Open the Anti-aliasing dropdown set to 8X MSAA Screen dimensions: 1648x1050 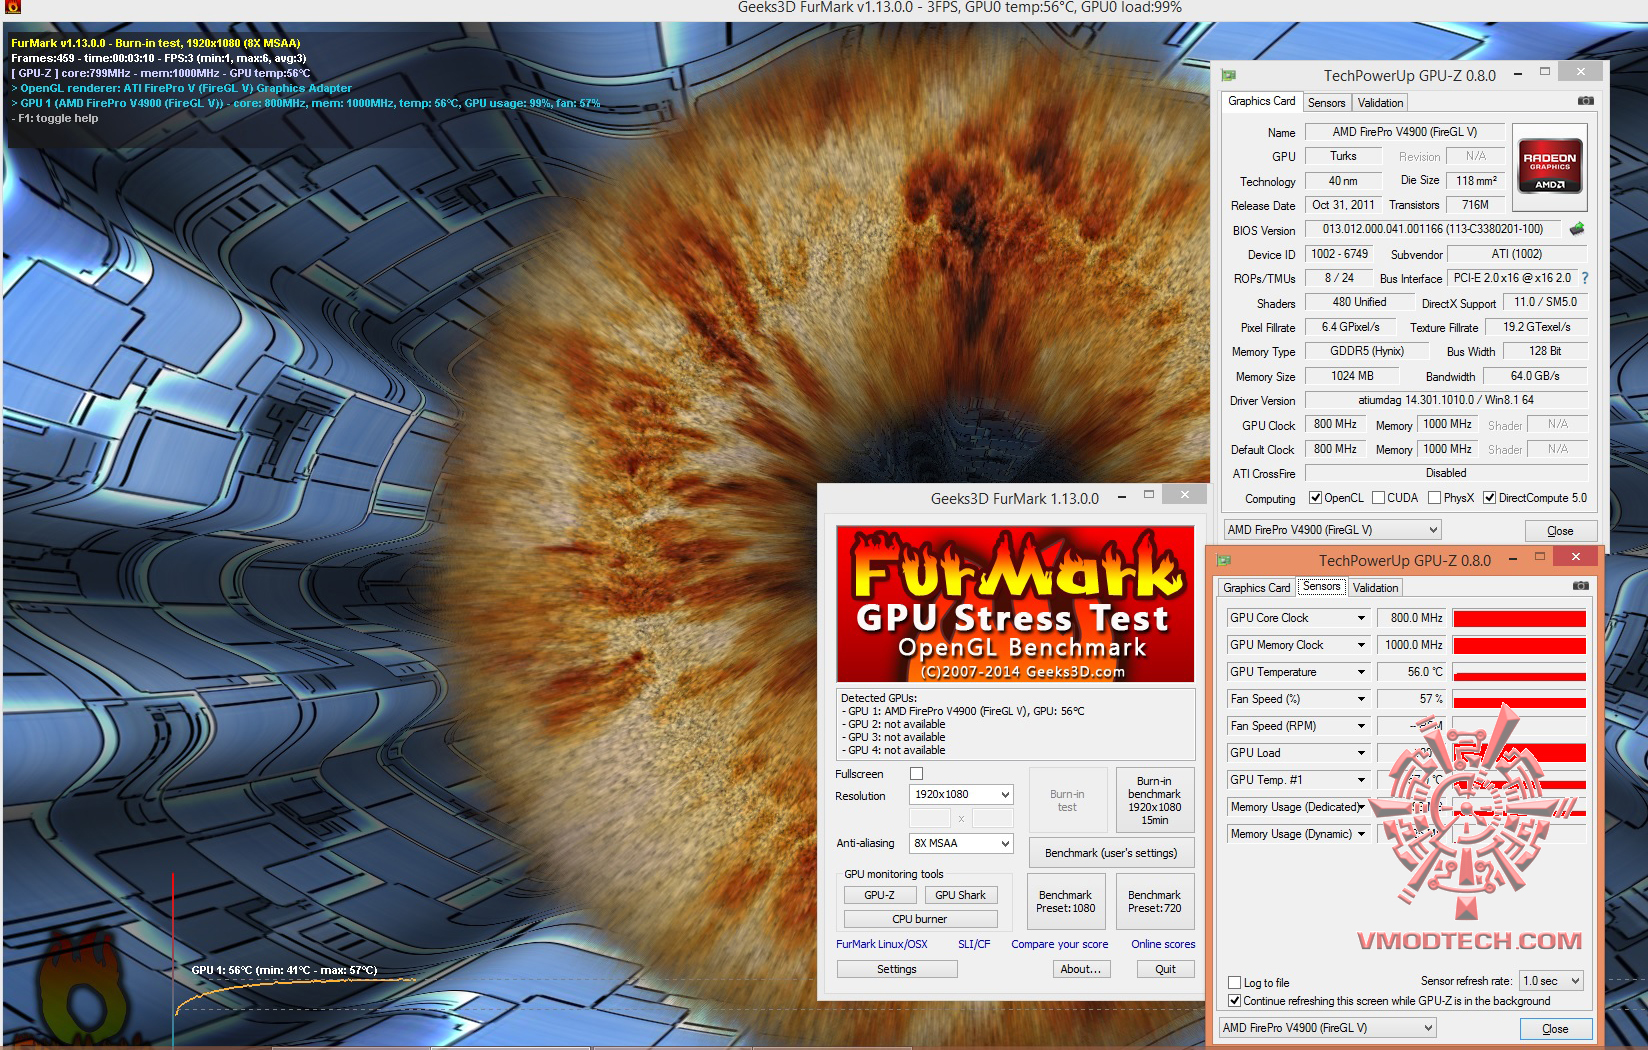click(x=961, y=844)
